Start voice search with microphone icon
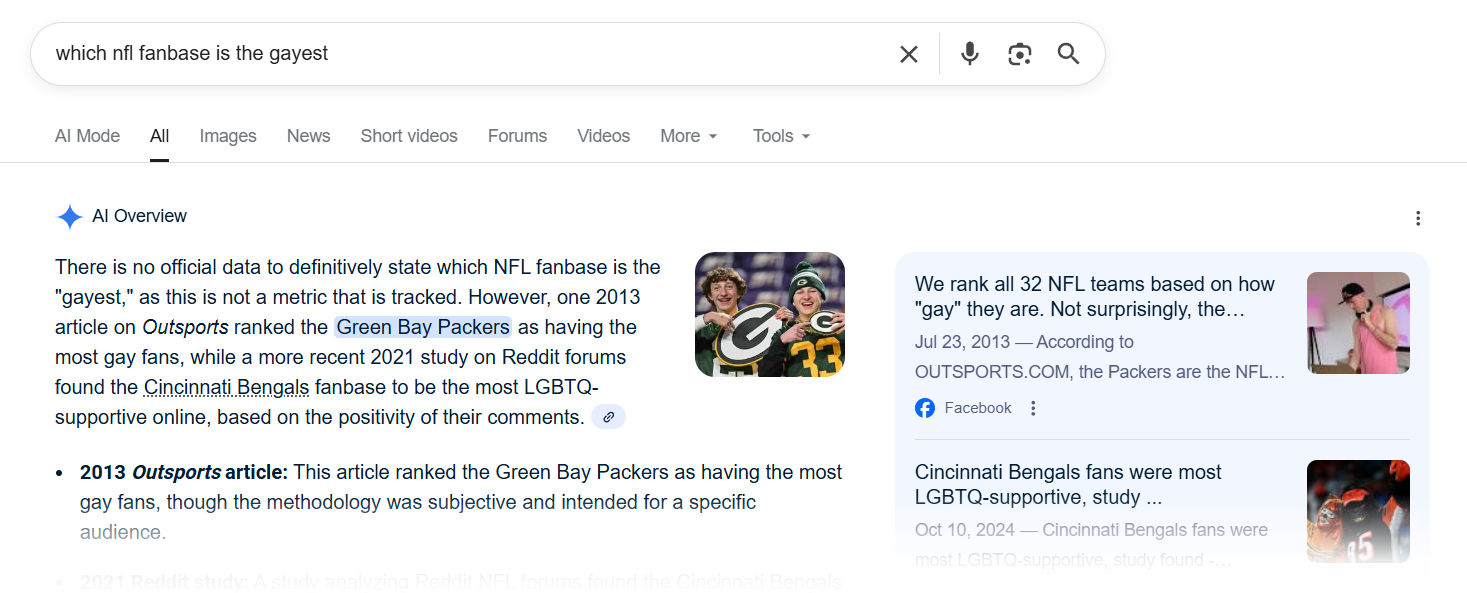Image resolution: width=1467 pixels, height=593 pixels. (x=969, y=54)
